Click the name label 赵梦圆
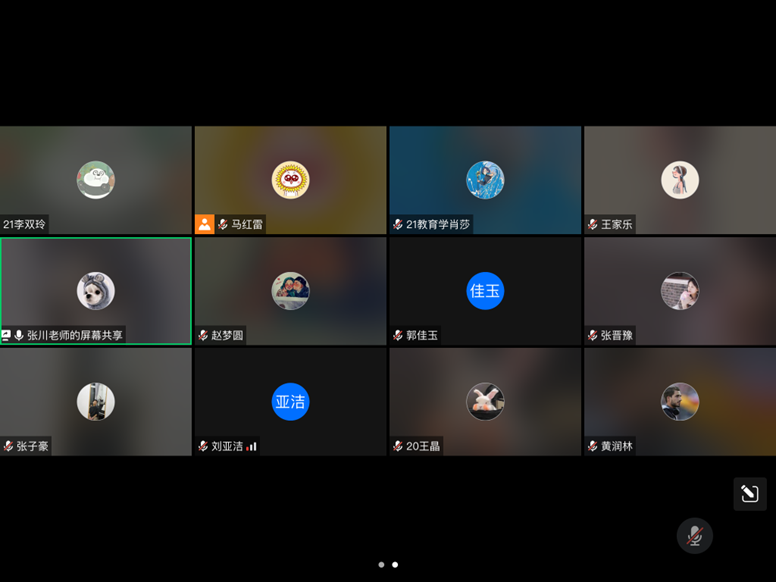Screen dimensions: 776x582 227,336
